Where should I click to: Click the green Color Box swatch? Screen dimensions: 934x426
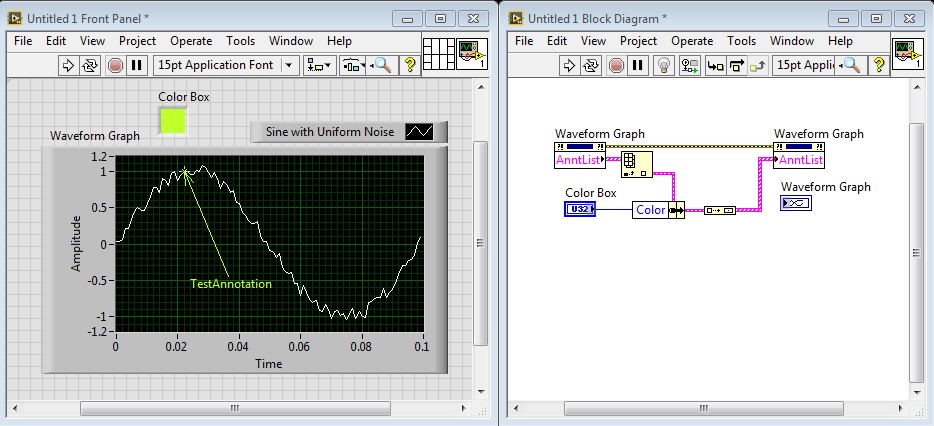[172, 120]
